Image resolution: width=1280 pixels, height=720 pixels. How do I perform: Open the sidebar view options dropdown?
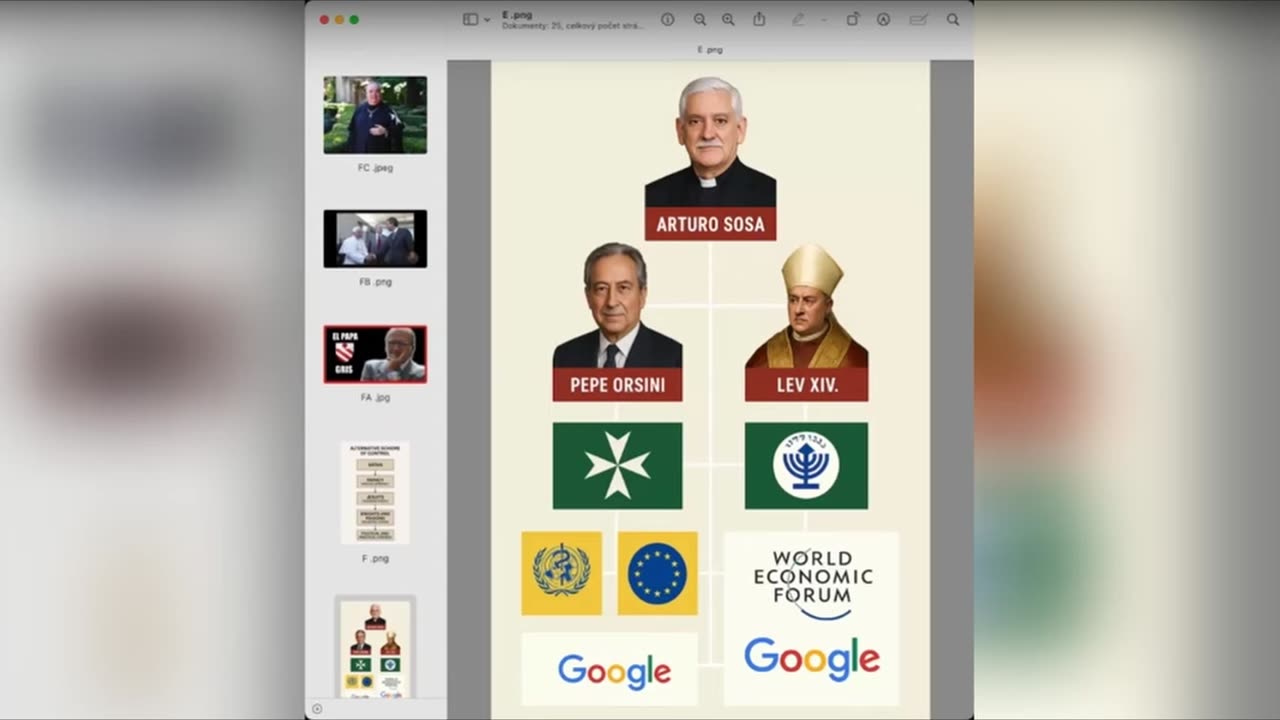tap(487, 20)
